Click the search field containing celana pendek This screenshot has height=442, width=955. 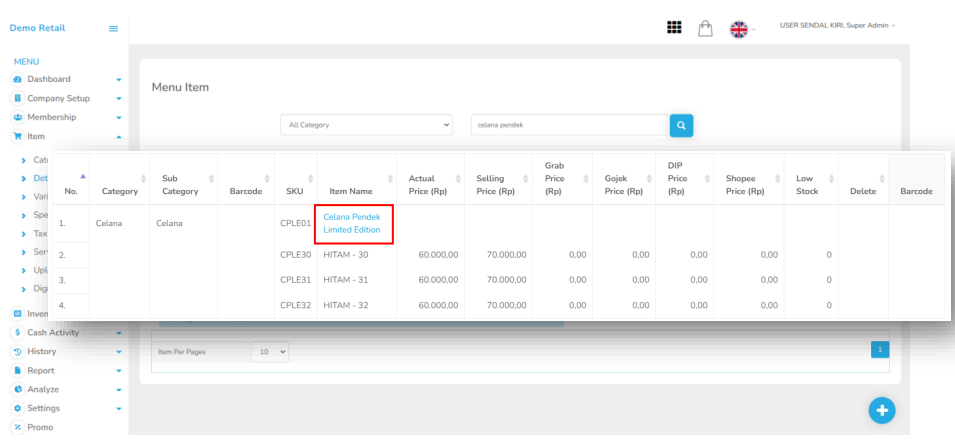coord(567,125)
